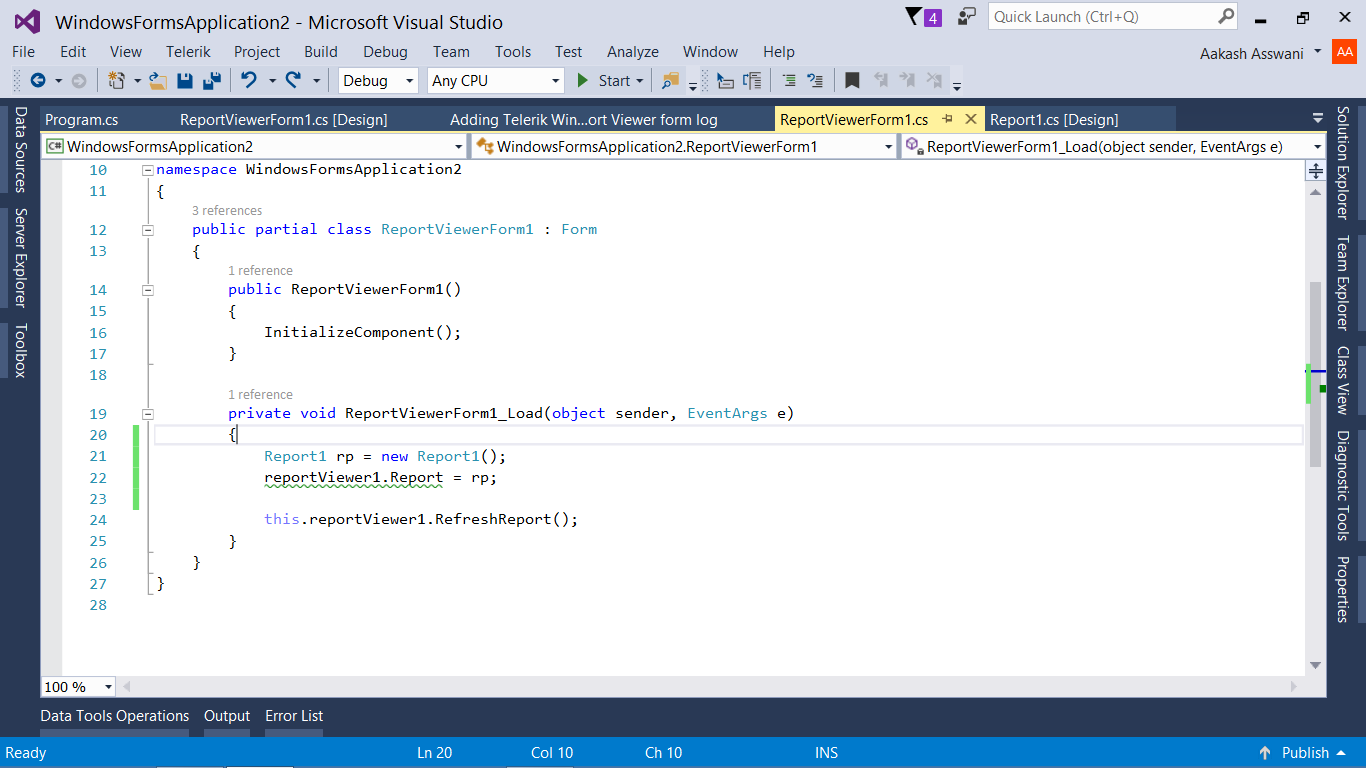The width and height of the screenshot is (1366, 768).
Task: Open the notifications flag icon
Action: pos(913,17)
